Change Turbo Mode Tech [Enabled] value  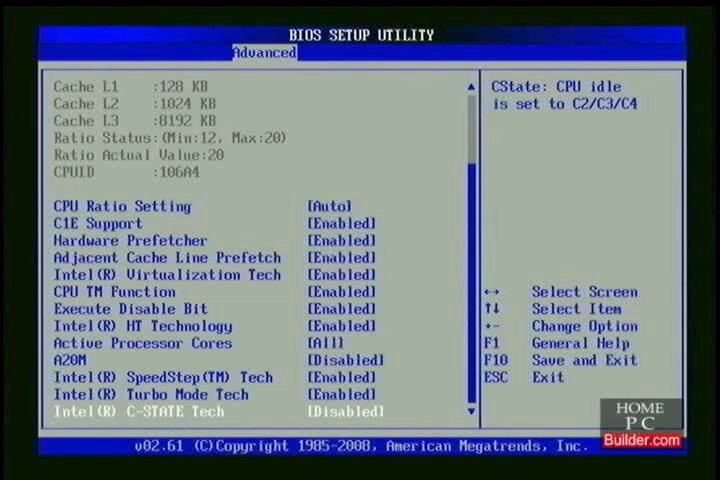[341, 394]
